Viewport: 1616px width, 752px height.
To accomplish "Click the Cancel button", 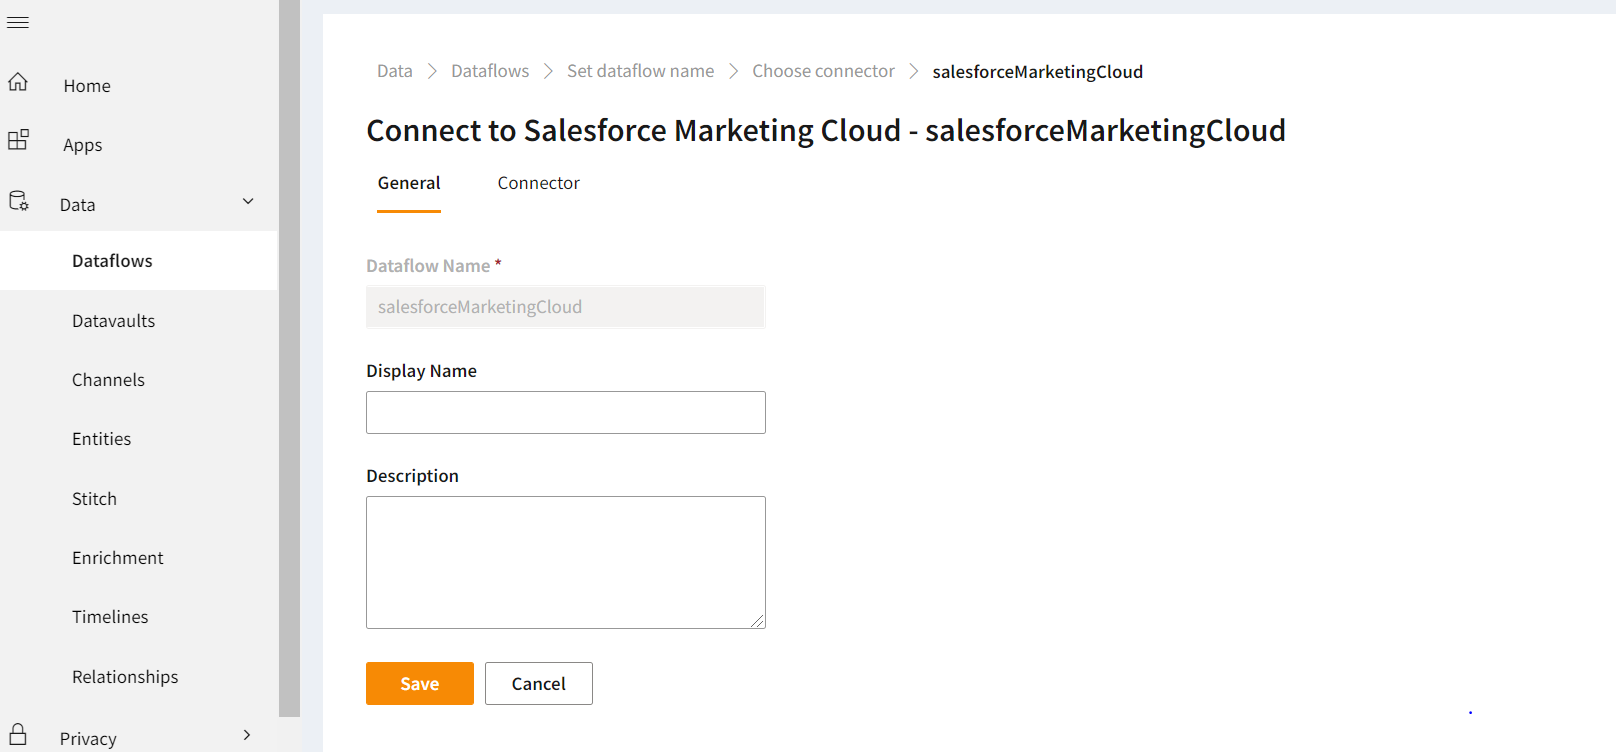I will click(538, 684).
